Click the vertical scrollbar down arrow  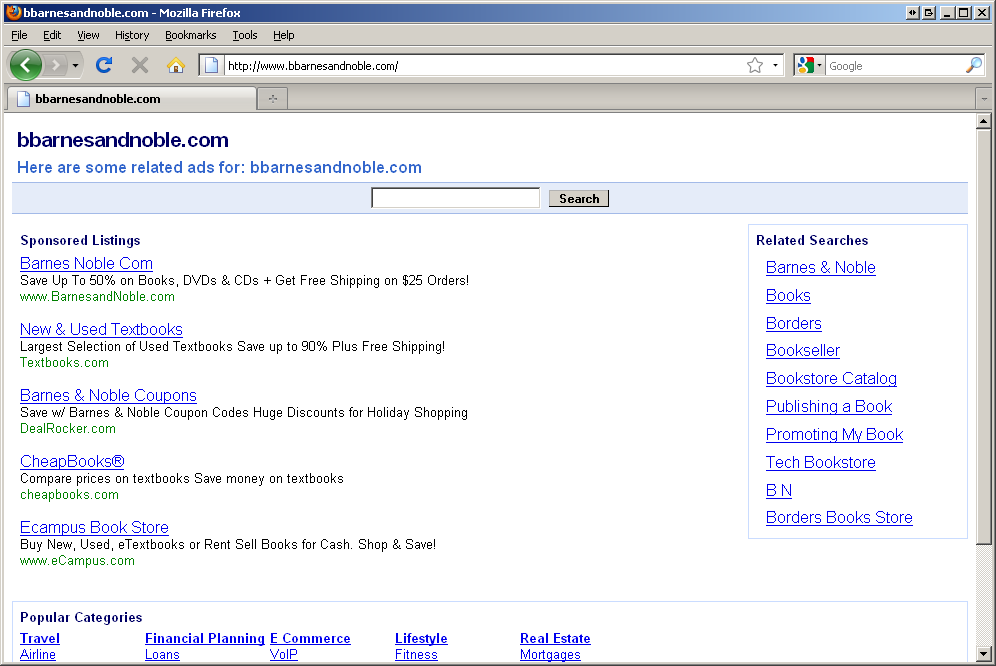pos(983,653)
